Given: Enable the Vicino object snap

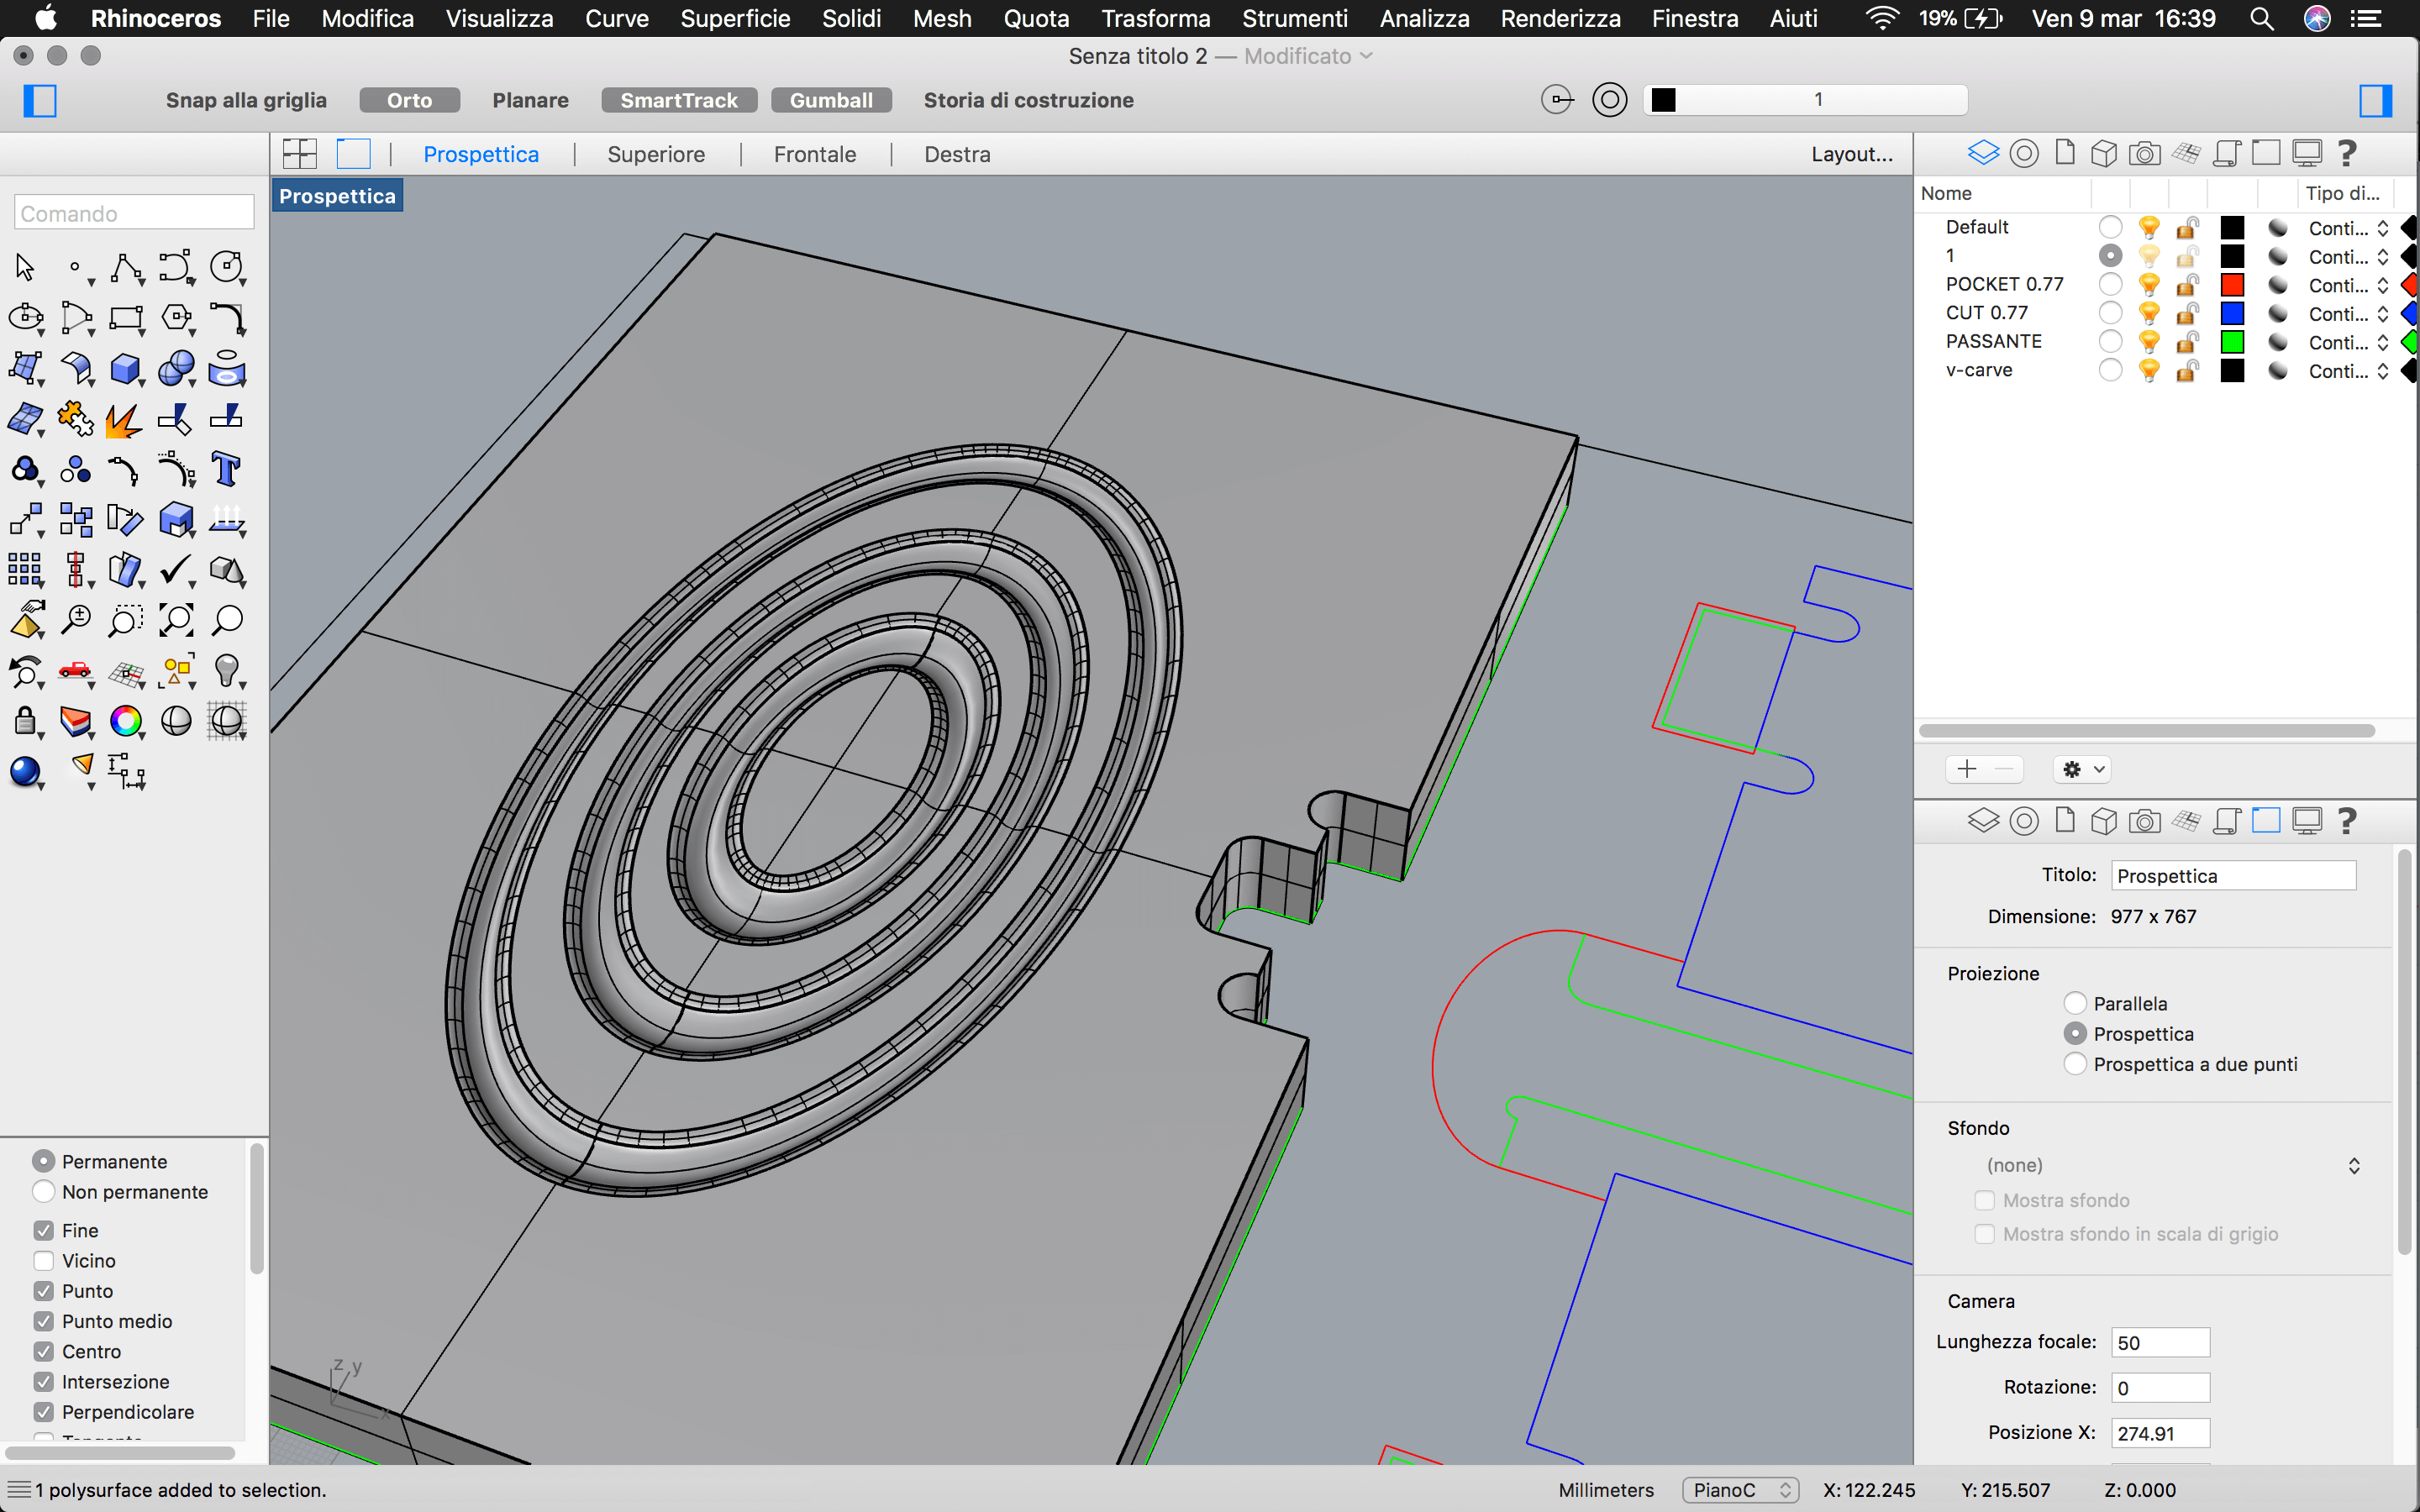Looking at the screenshot, I should (44, 1261).
